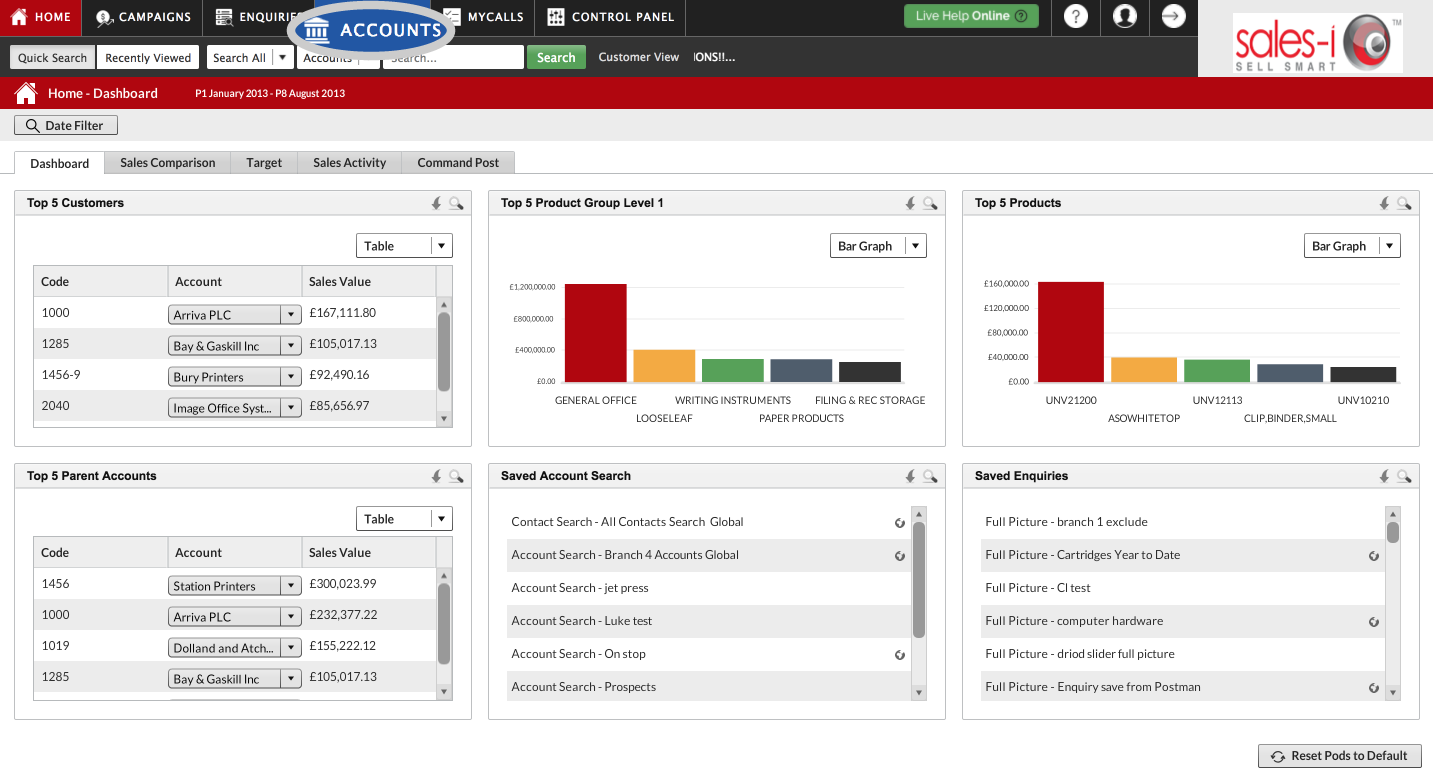Click magnifier icon on Top 5 Customers pod
The width and height of the screenshot is (1433, 780).
click(456, 203)
